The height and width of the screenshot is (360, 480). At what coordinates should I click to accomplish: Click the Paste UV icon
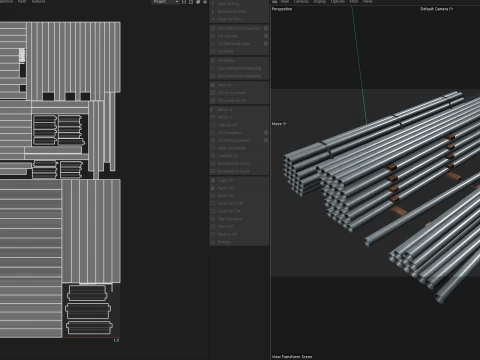(213, 188)
